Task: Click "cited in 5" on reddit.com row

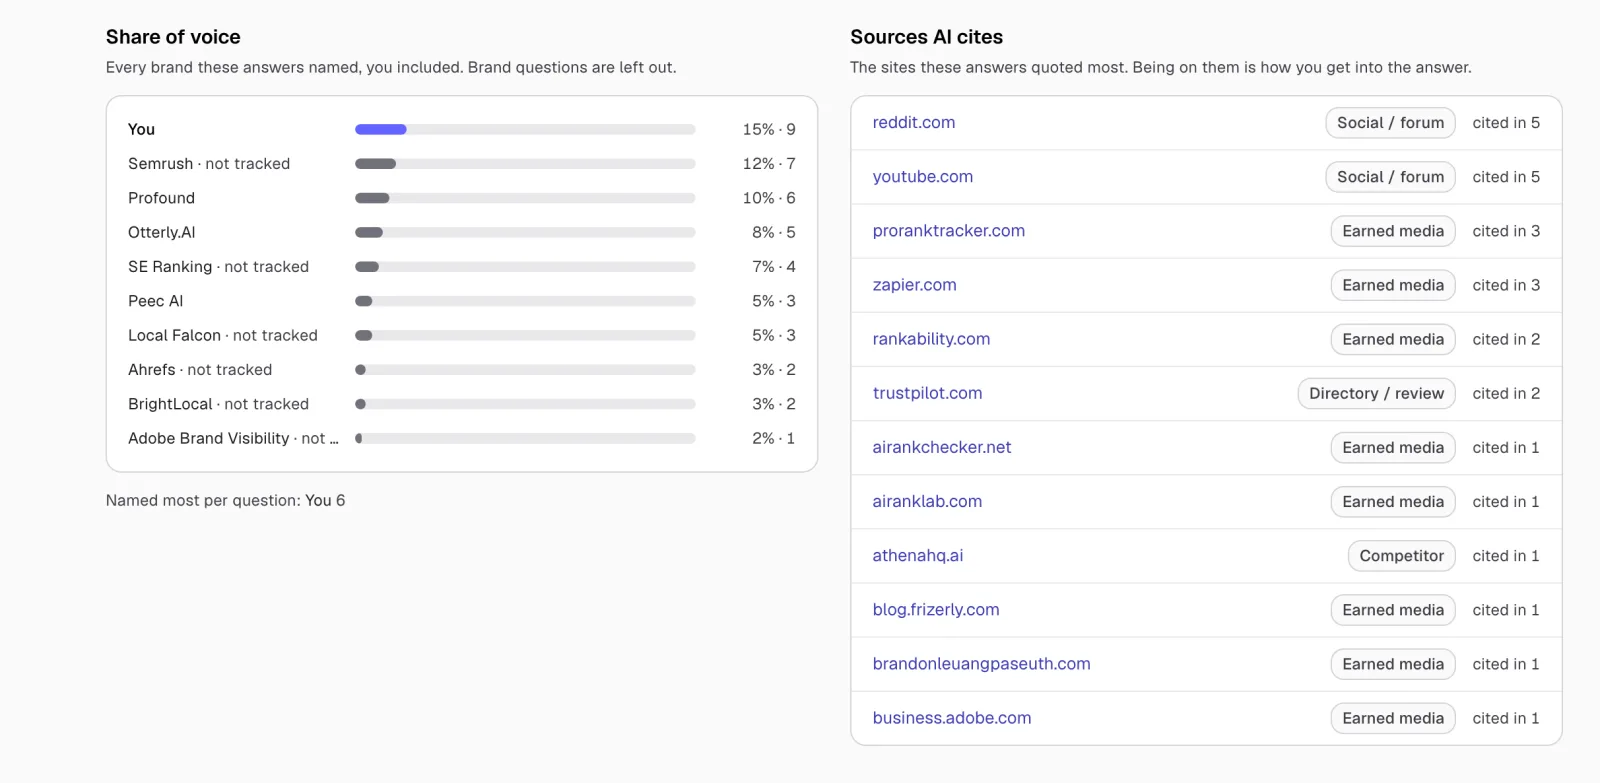Action: (1506, 122)
